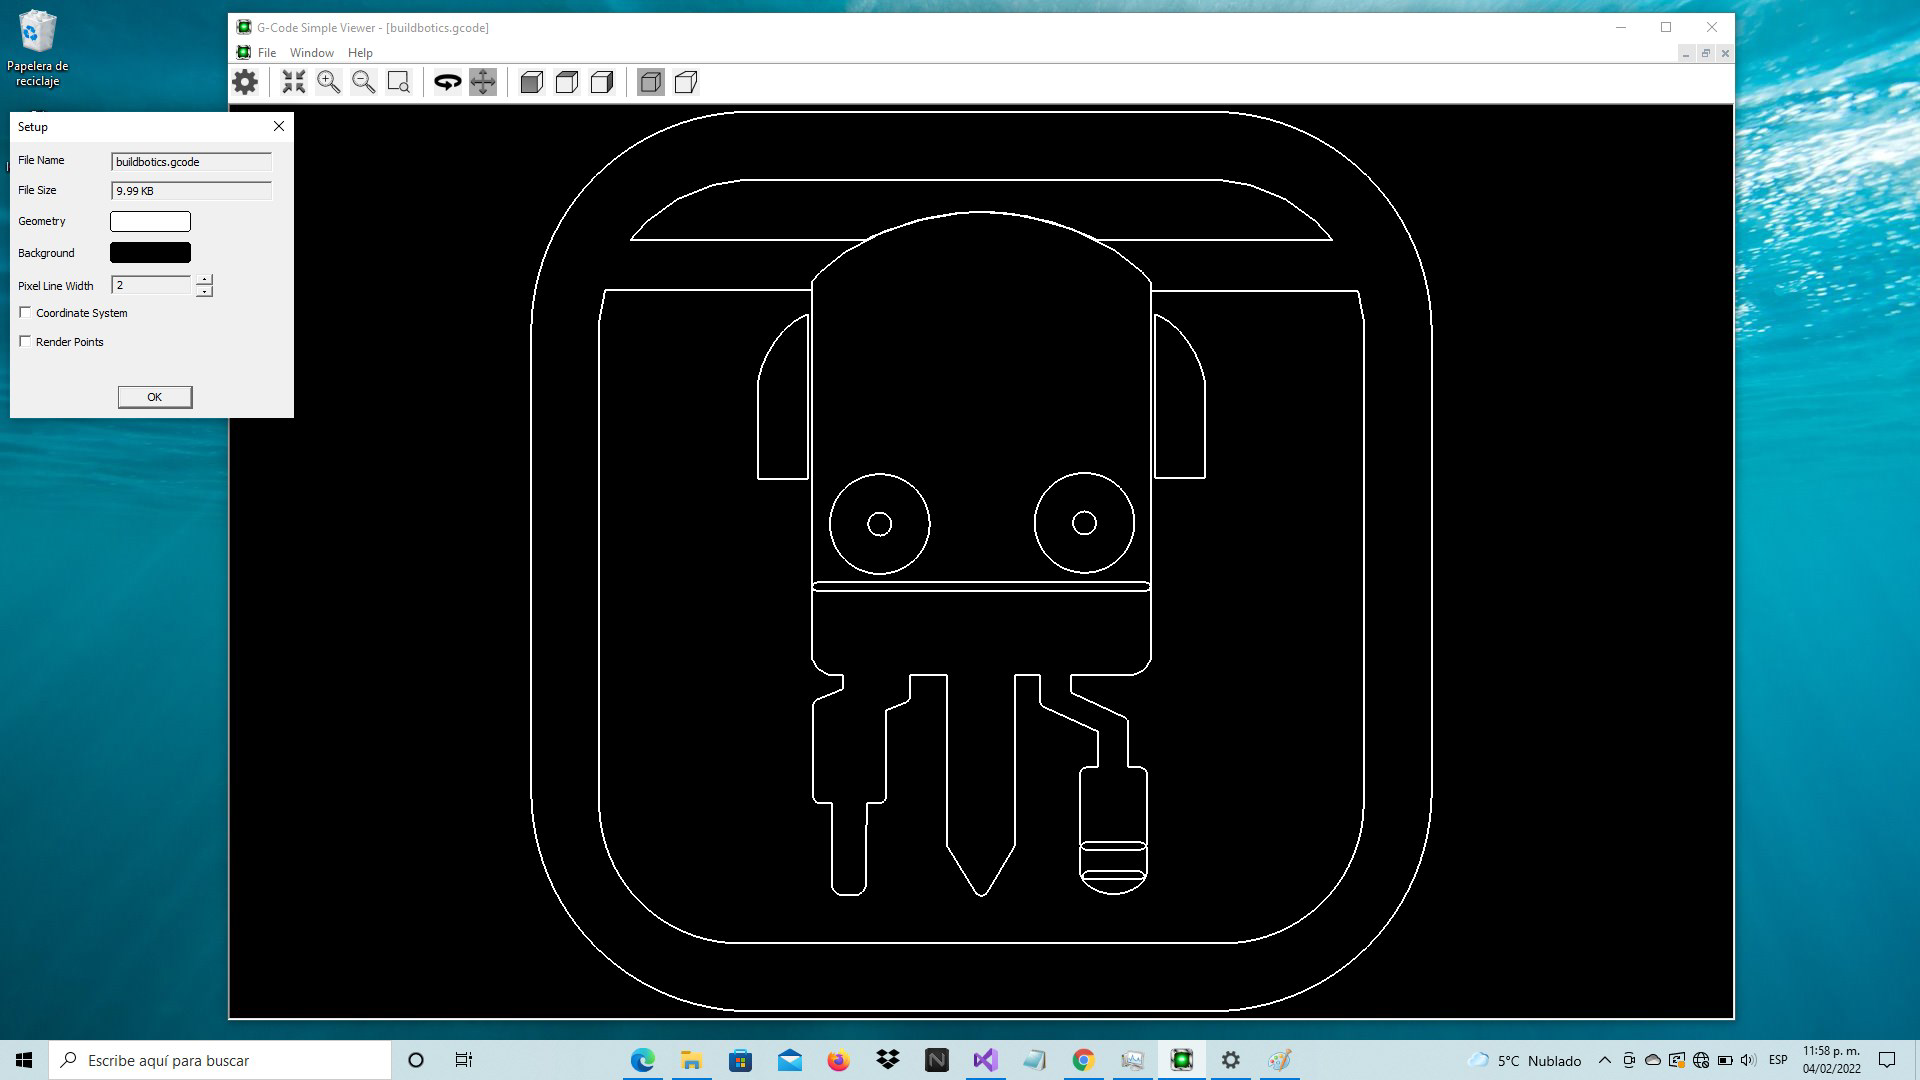
Task: Select the orbit rotate view tool
Action: 447,82
